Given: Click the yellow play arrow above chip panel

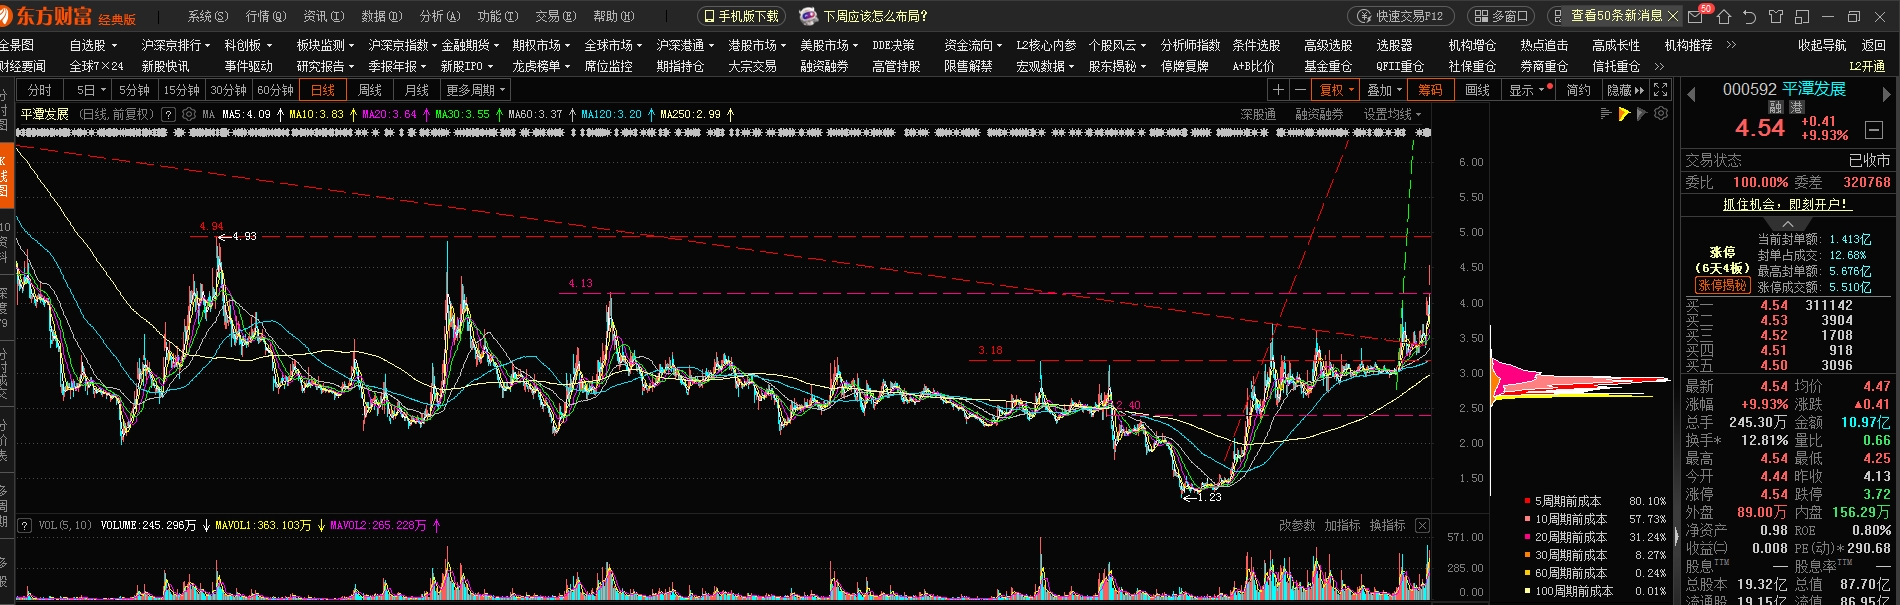Looking at the screenshot, I should point(1624,114).
